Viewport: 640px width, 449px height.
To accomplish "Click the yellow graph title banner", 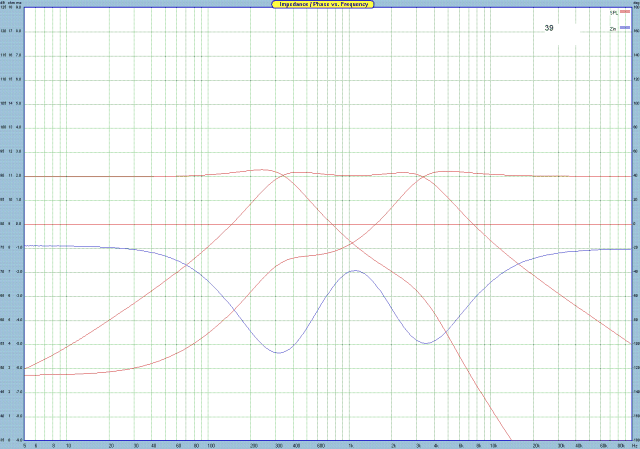I will [x=323, y=4].
